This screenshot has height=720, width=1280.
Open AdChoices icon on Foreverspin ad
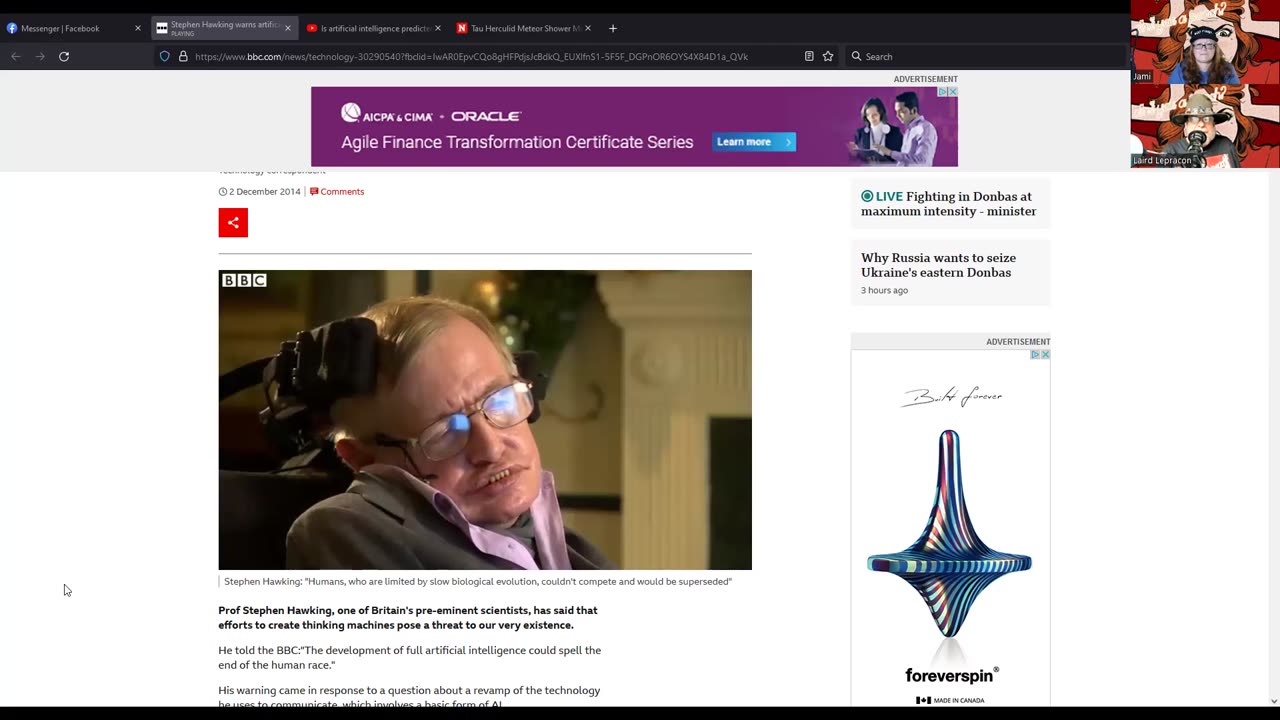(x=1035, y=354)
